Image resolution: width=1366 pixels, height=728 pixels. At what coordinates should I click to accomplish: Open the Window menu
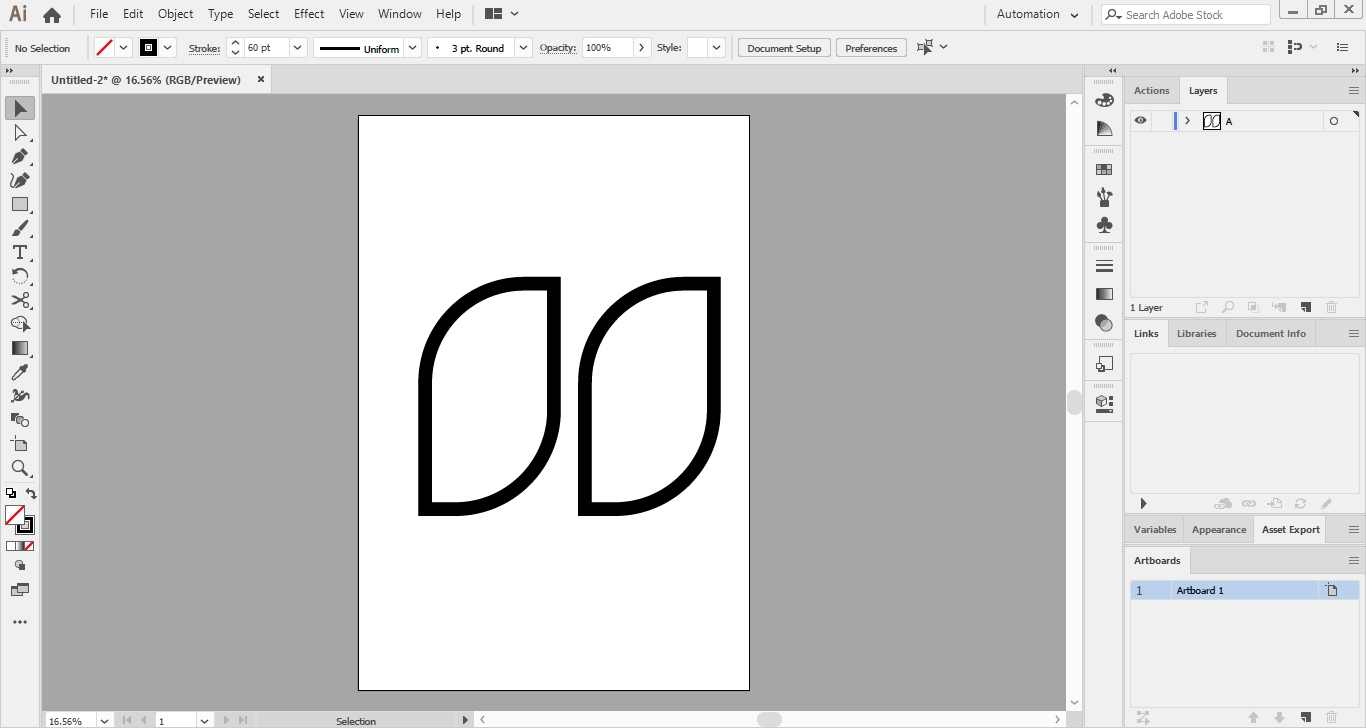click(x=400, y=14)
